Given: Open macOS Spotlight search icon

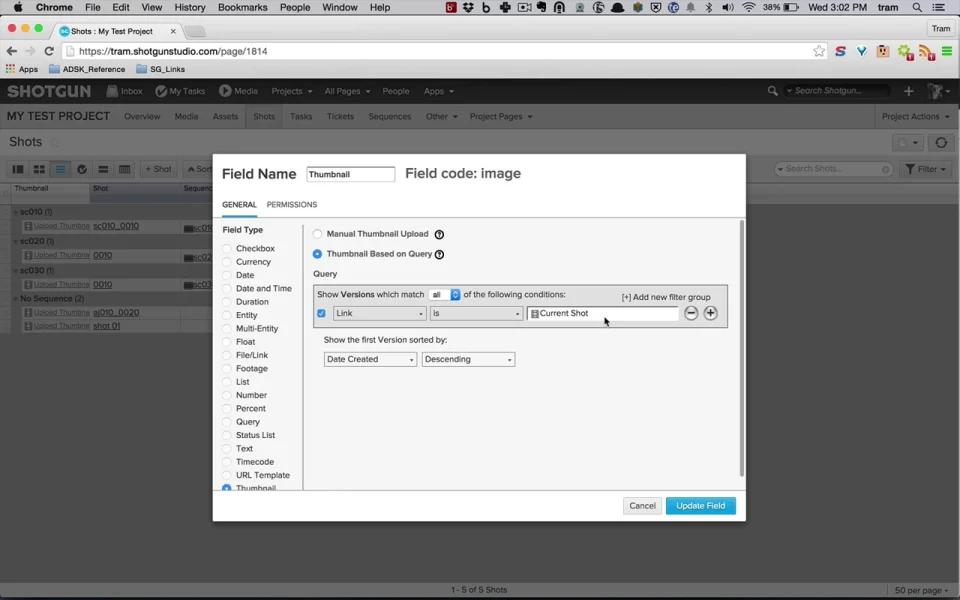Looking at the screenshot, I should click(917, 7).
